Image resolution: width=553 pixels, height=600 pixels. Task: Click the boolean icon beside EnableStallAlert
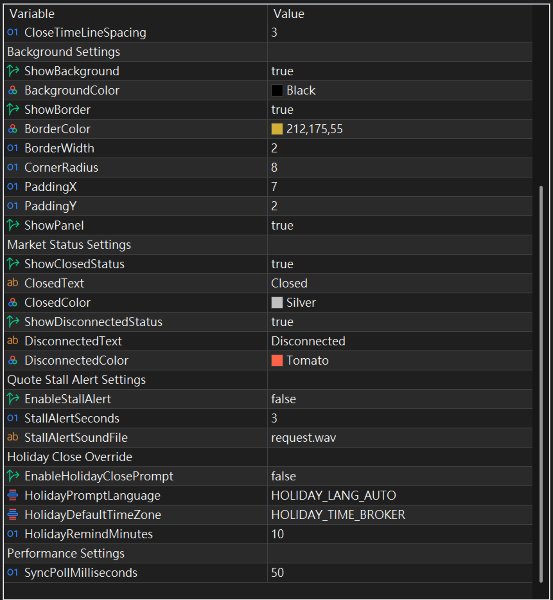[x=13, y=399]
